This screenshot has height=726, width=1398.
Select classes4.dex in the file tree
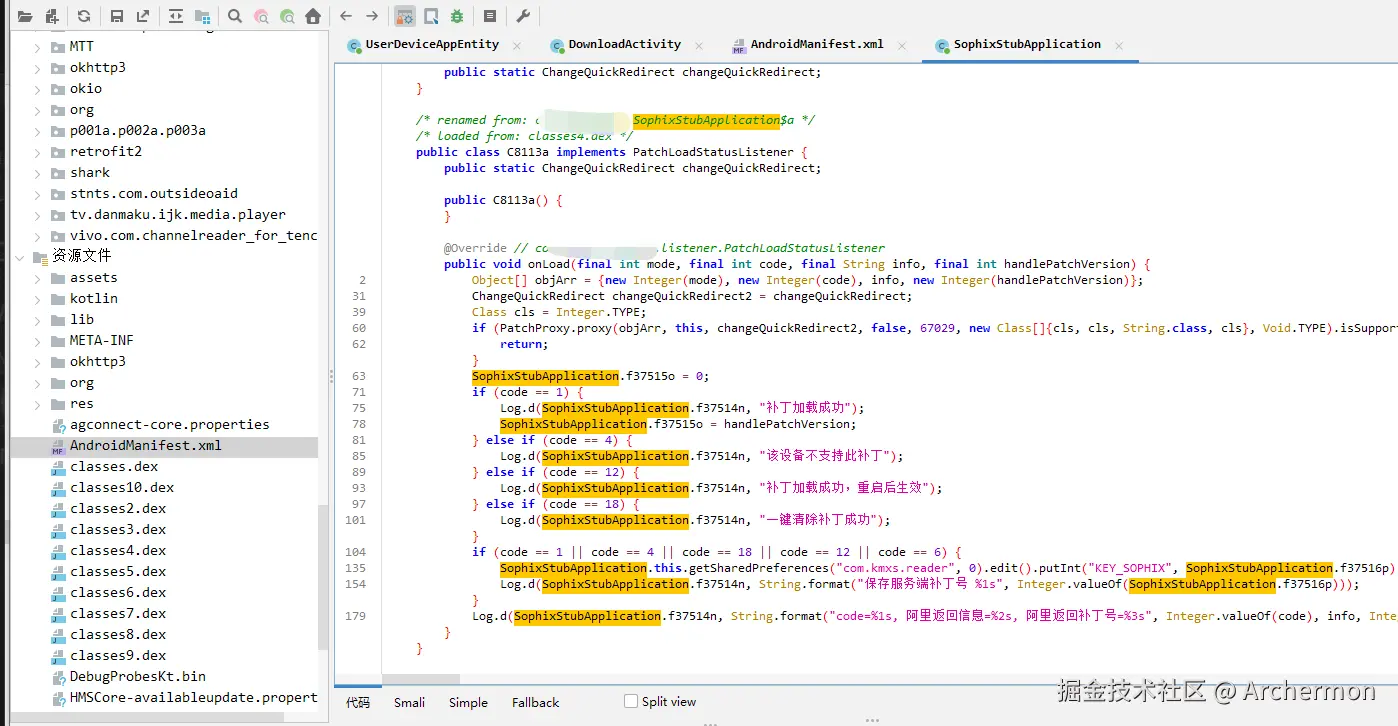tap(118, 551)
